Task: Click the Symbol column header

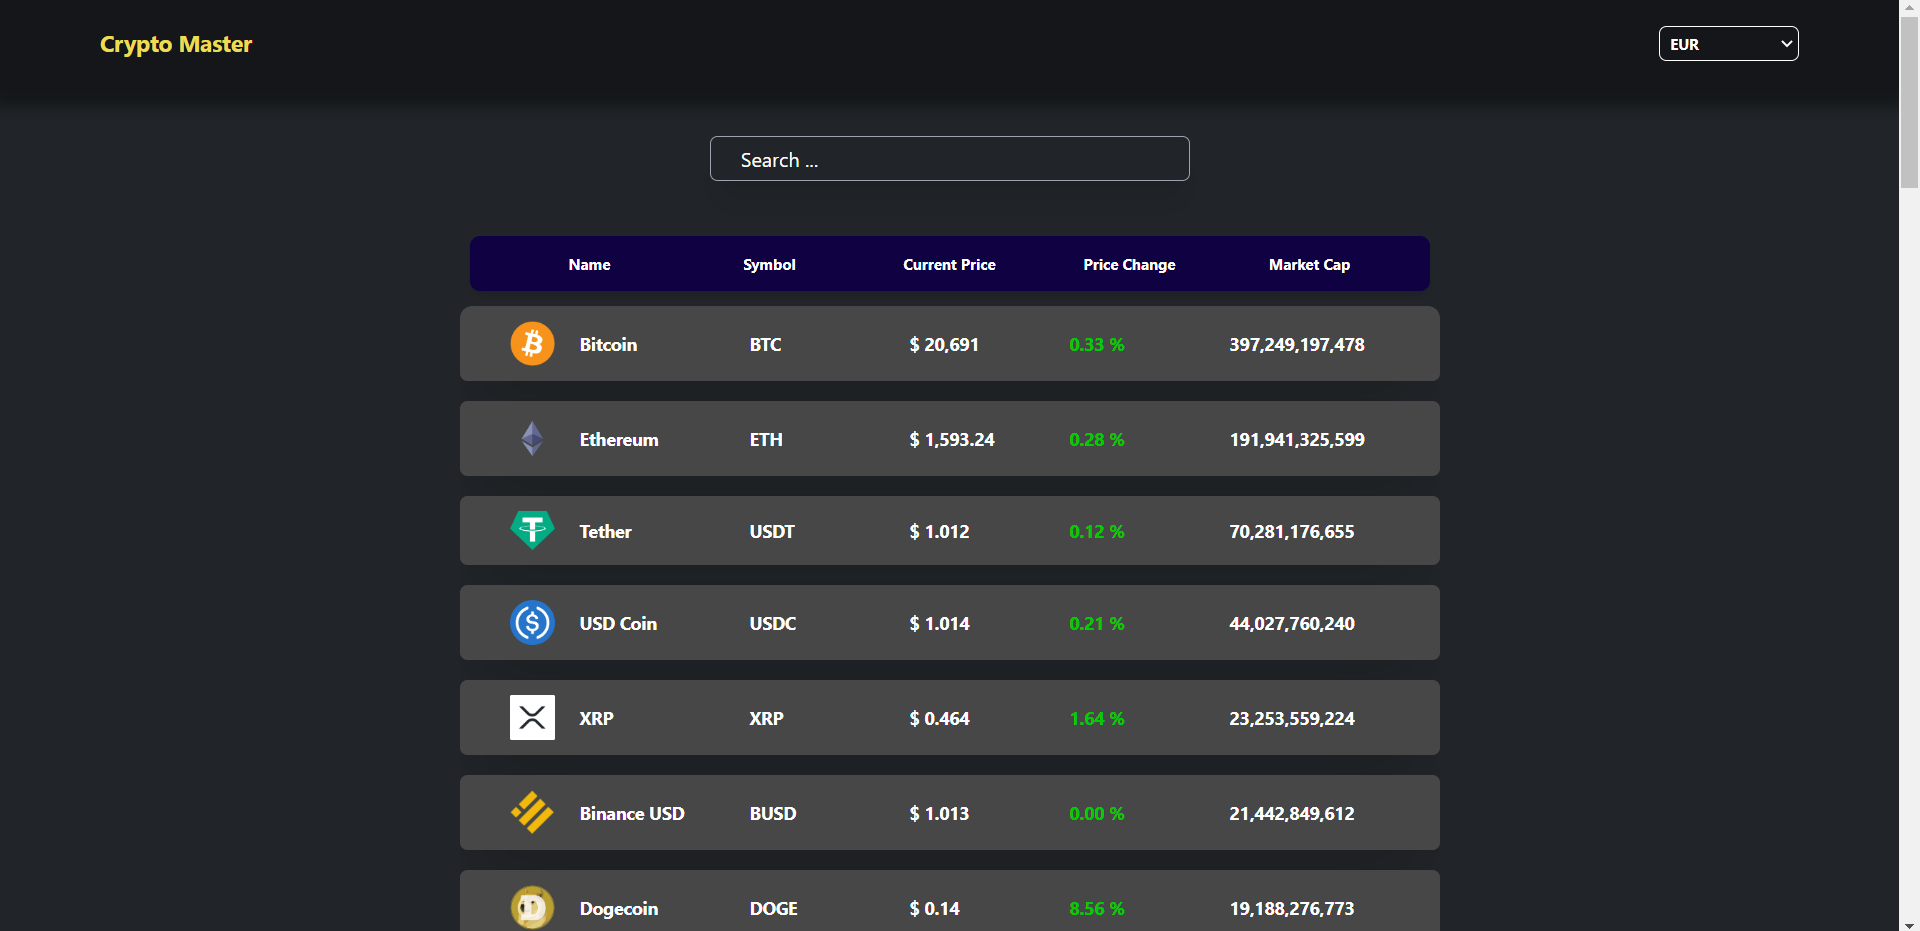Action: pos(769,264)
